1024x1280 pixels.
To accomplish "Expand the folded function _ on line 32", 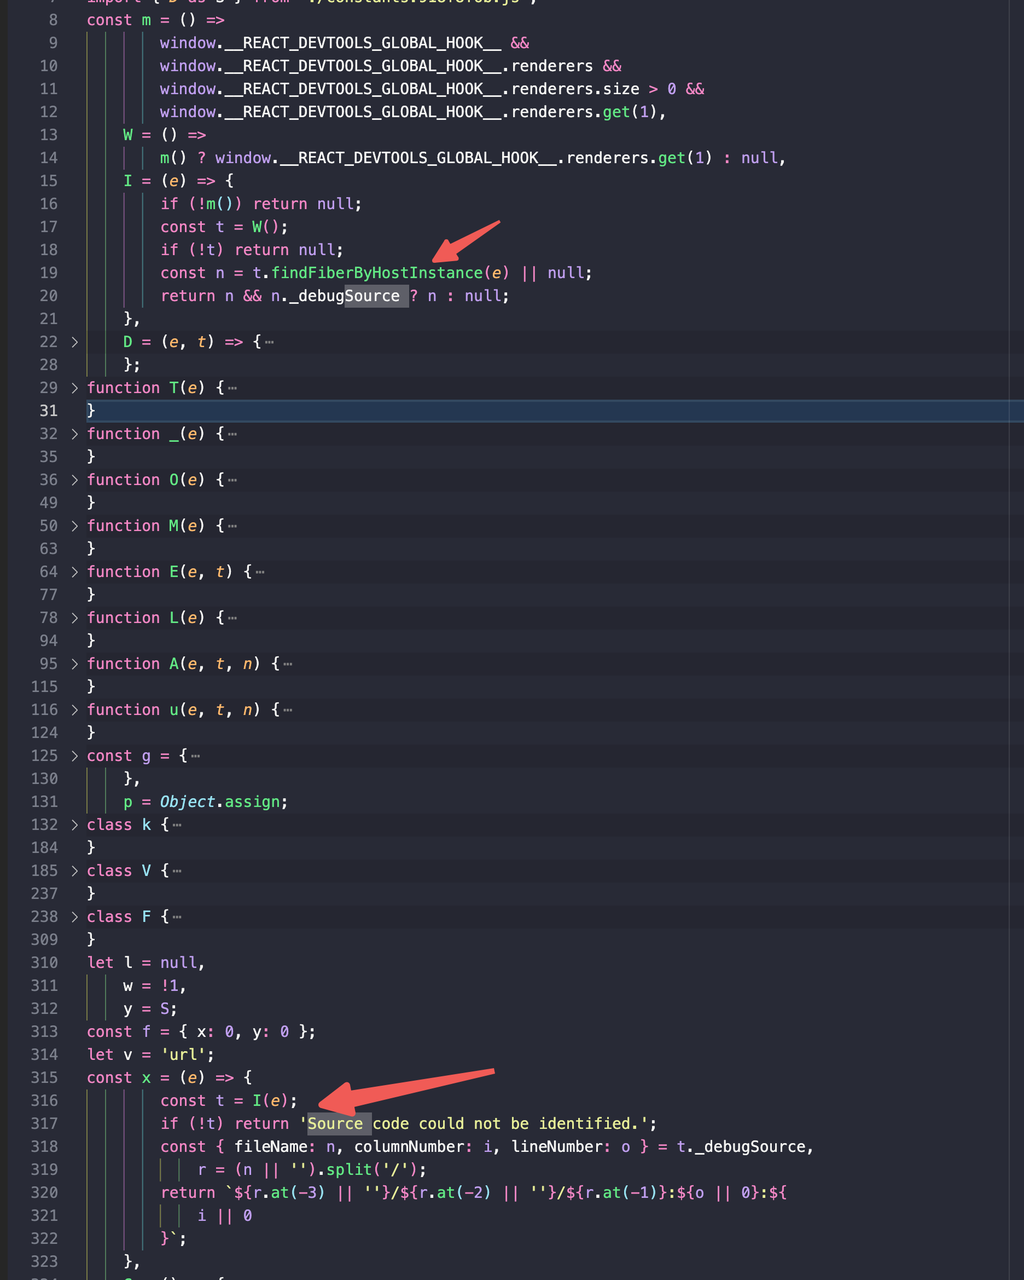I will pos(75,433).
